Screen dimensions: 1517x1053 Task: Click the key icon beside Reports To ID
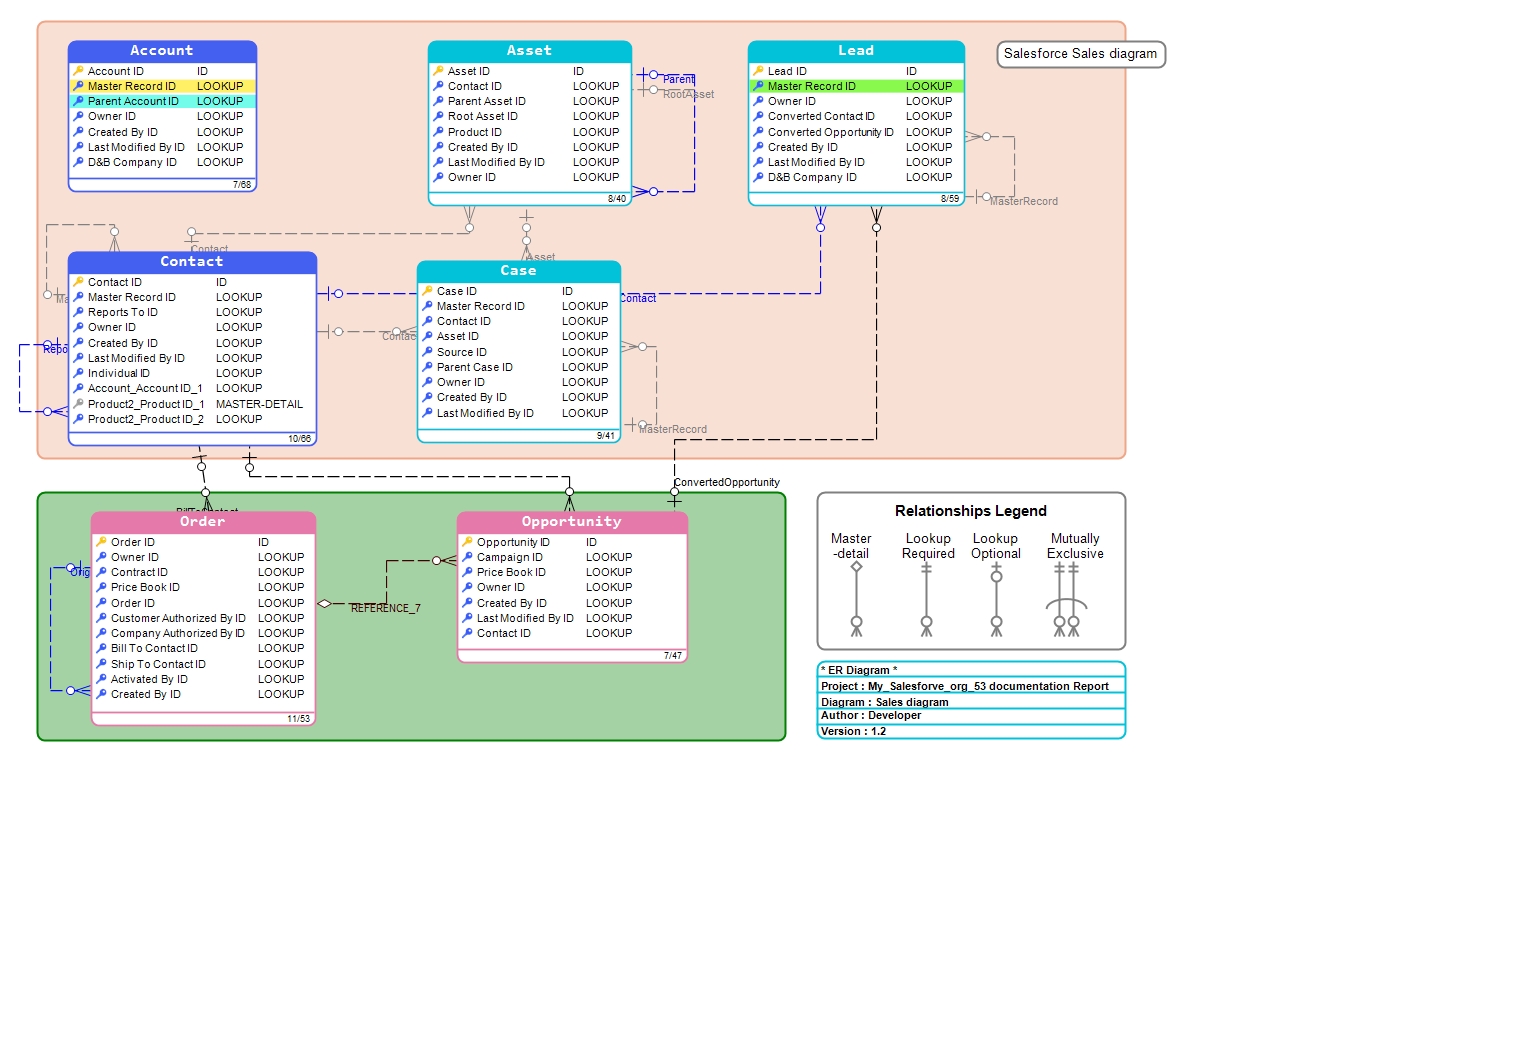click(x=78, y=312)
